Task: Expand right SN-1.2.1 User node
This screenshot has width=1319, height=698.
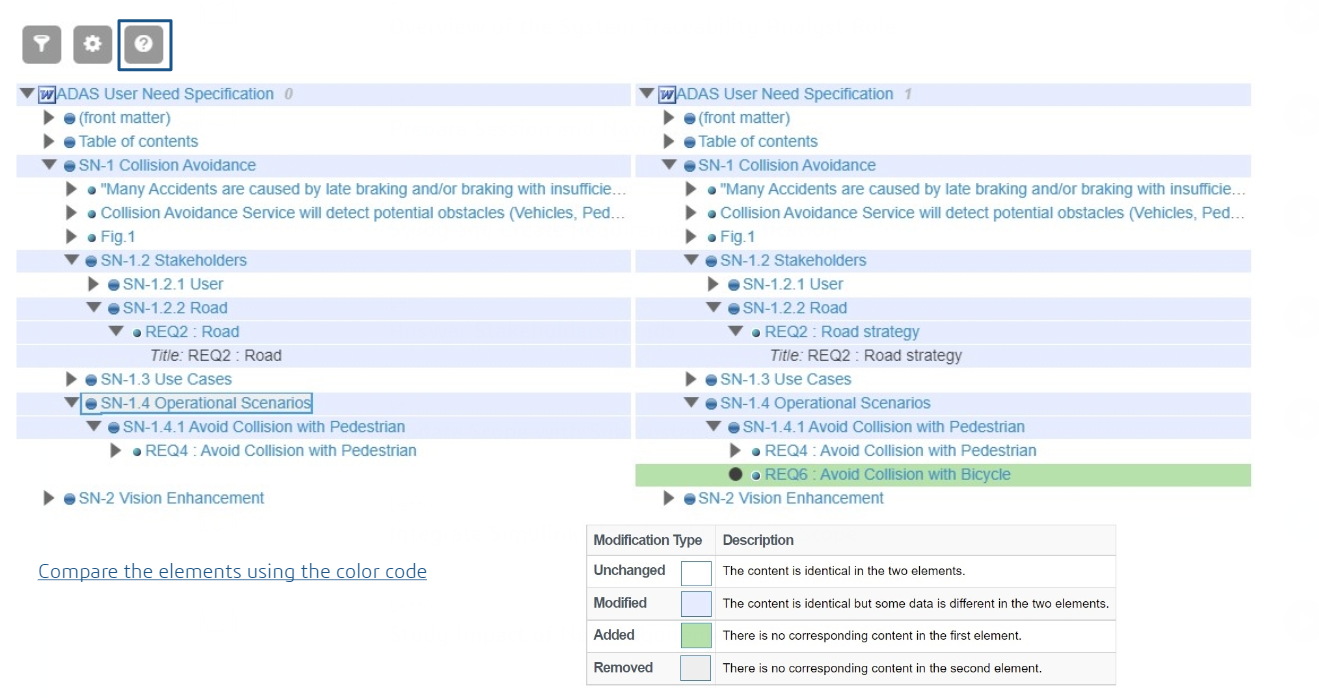Action: pyautogui.click(x=714, y=285)
